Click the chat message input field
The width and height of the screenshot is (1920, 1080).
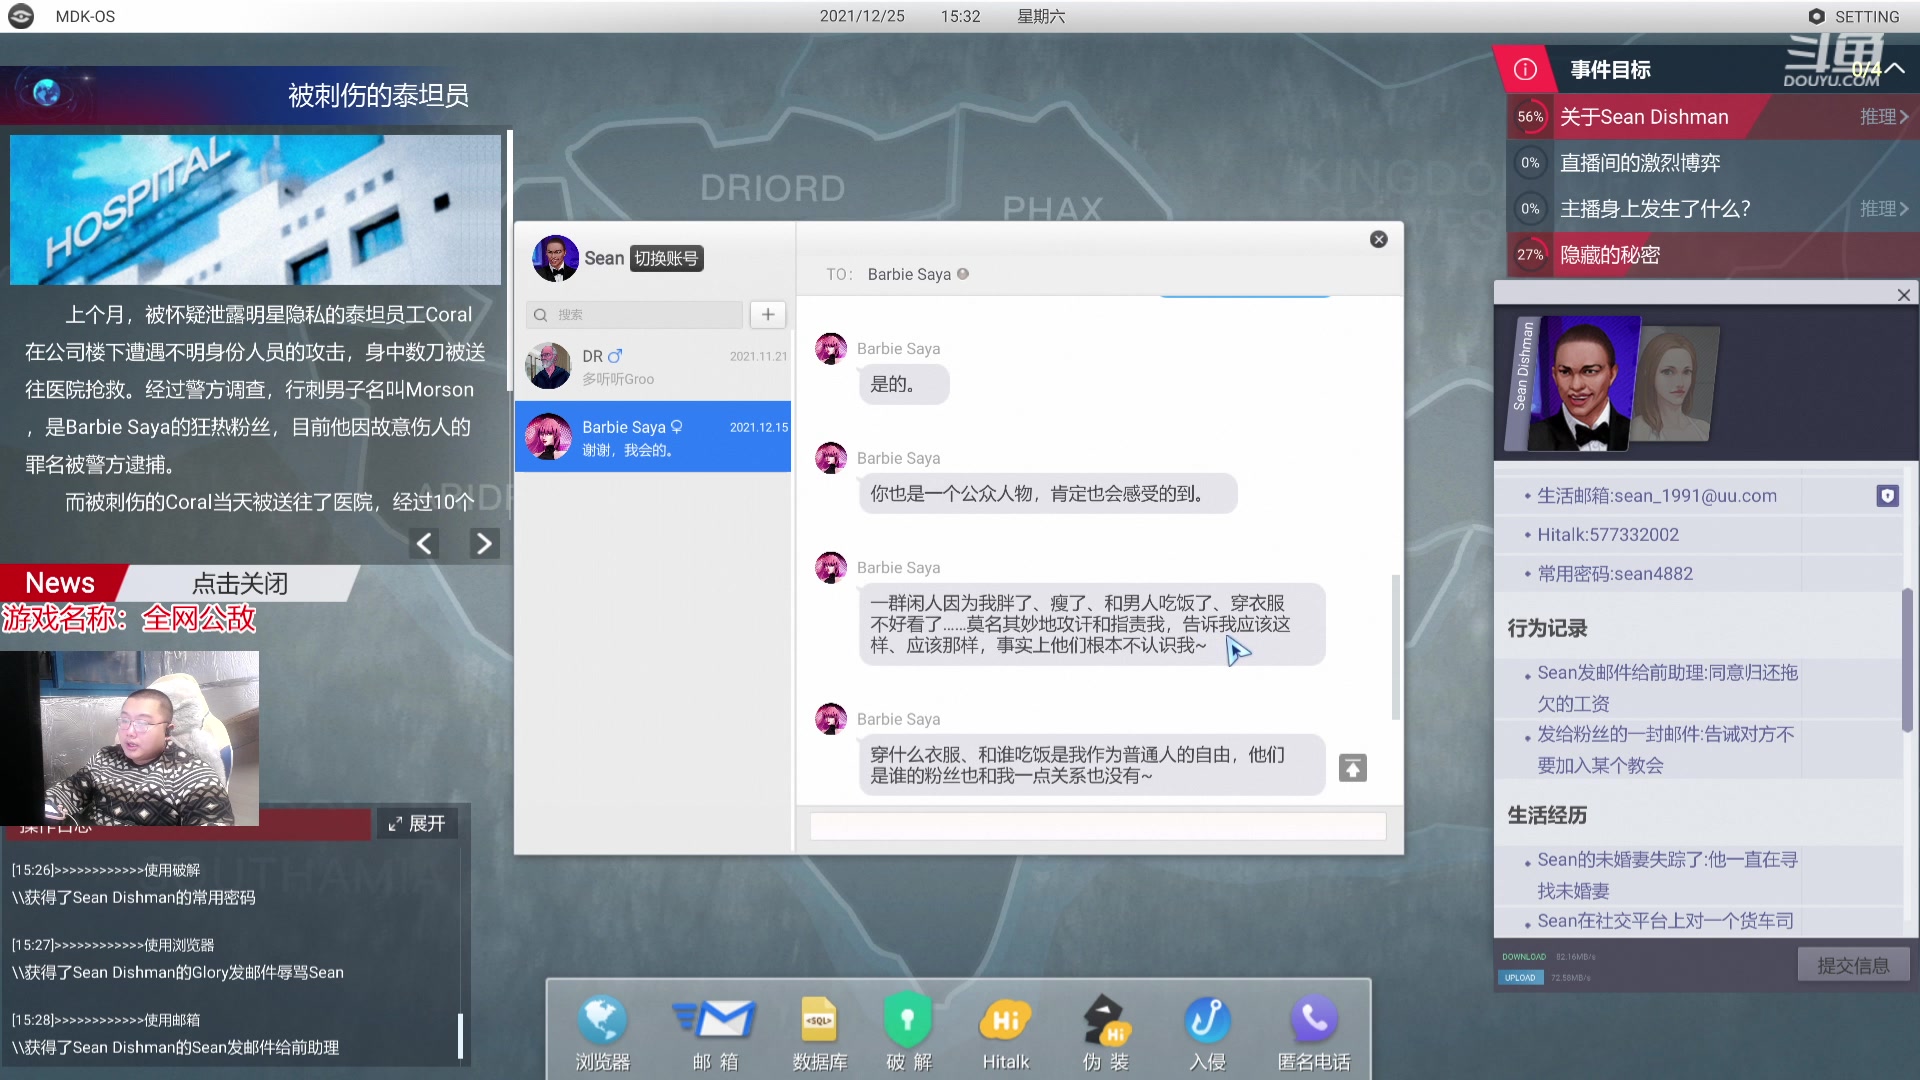coord(1097,826)
